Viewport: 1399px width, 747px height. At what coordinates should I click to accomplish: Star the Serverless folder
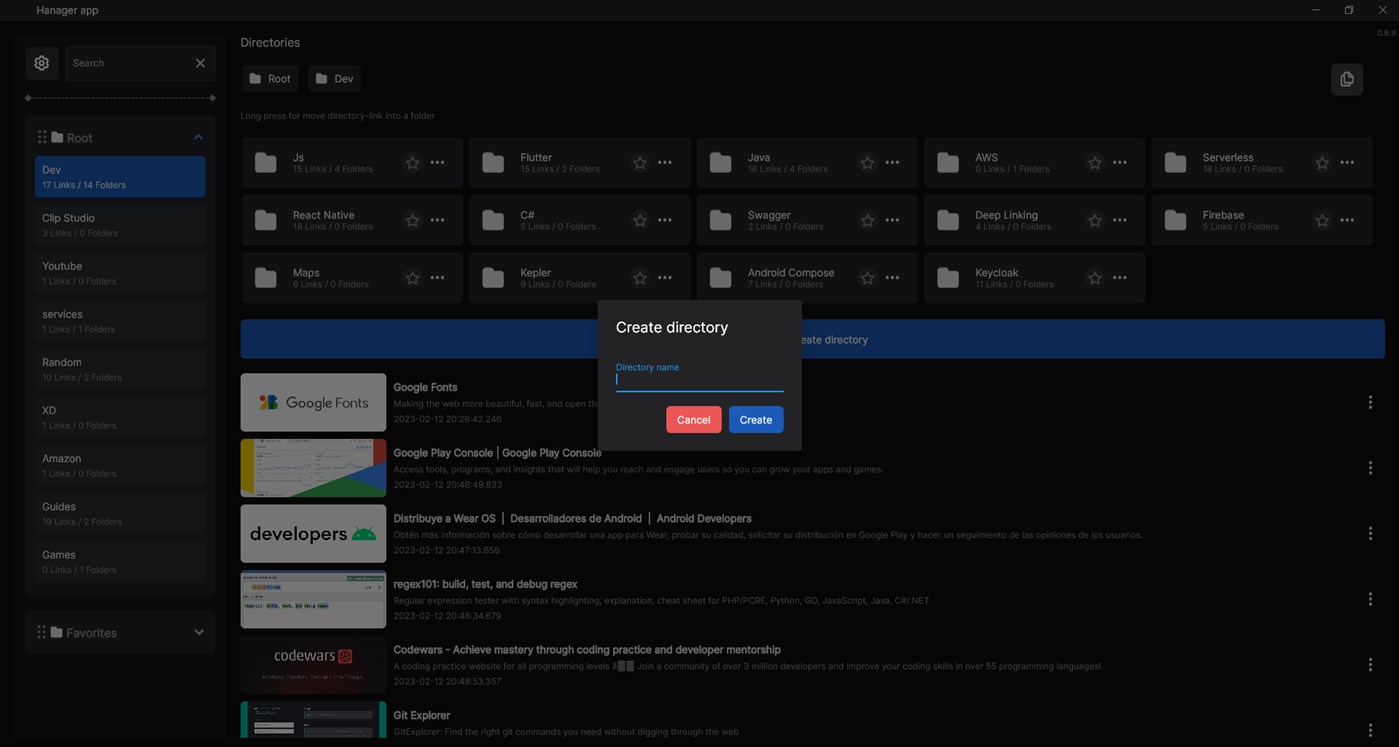(1322, 163)
